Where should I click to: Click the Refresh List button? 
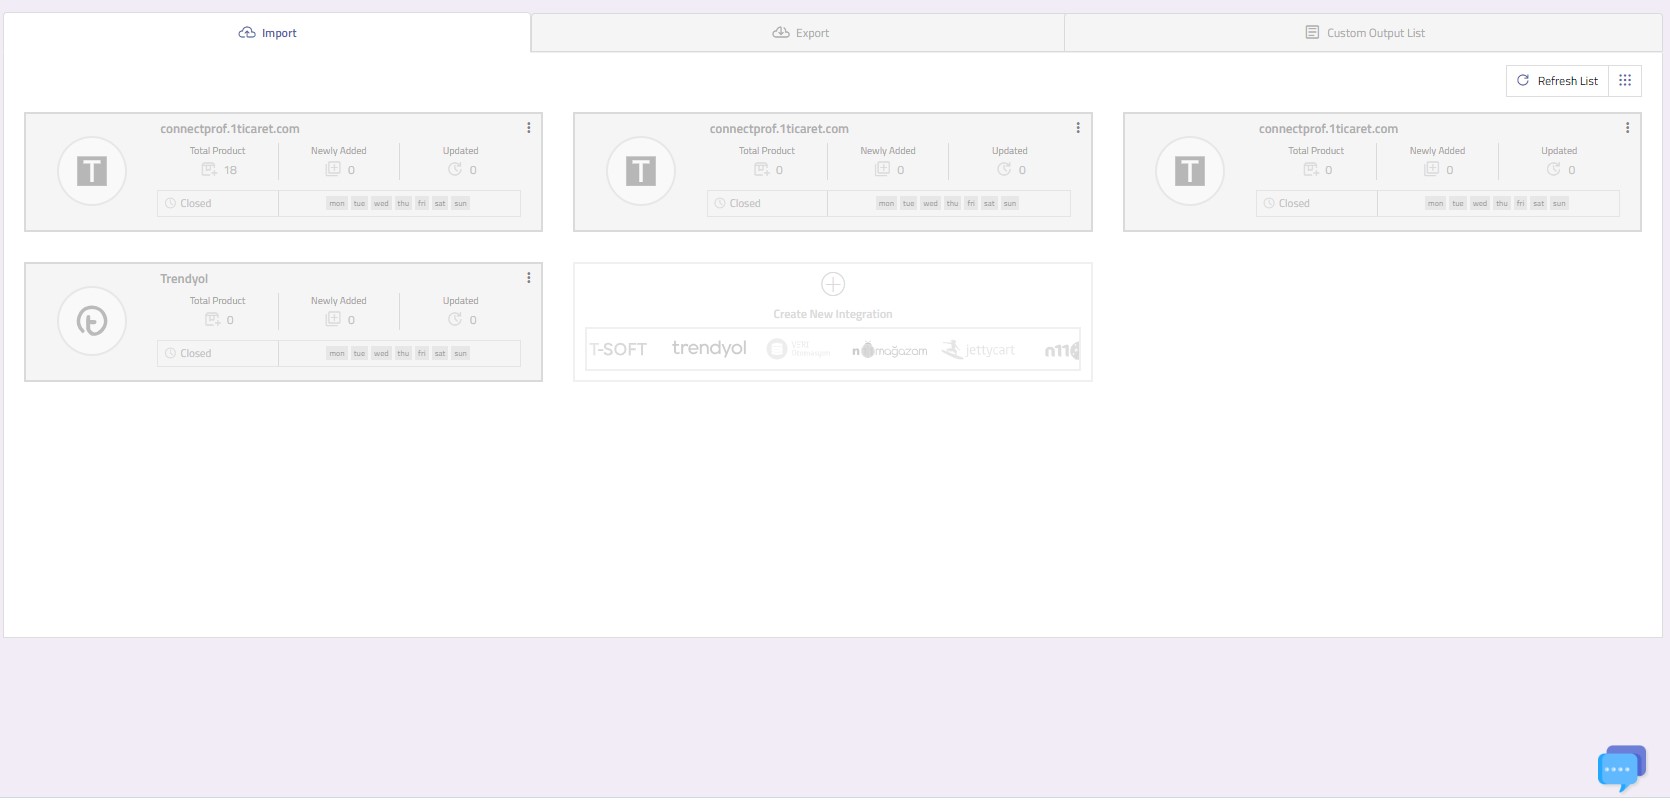(1557, 81)
